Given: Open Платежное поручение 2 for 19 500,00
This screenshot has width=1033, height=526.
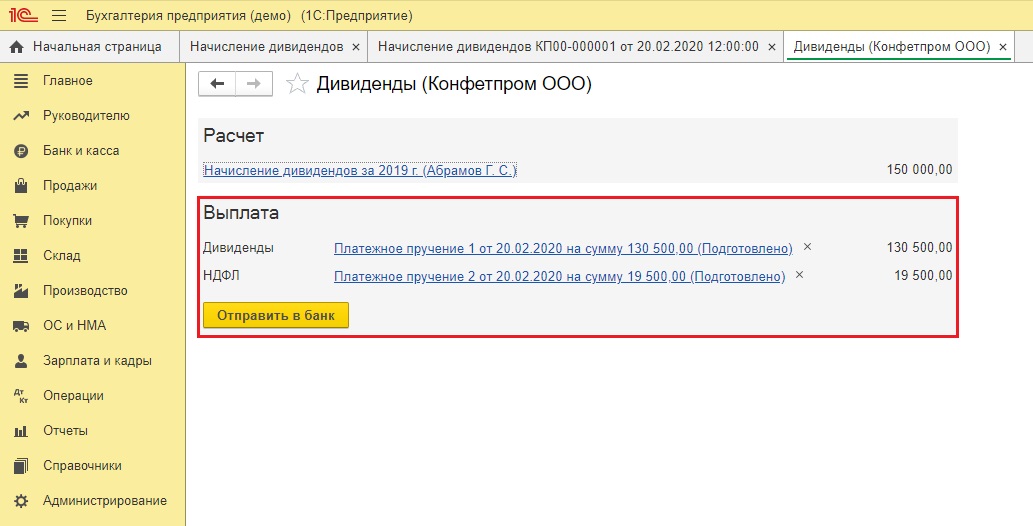Looking at the screenshot, I should (x=559, y=276).
